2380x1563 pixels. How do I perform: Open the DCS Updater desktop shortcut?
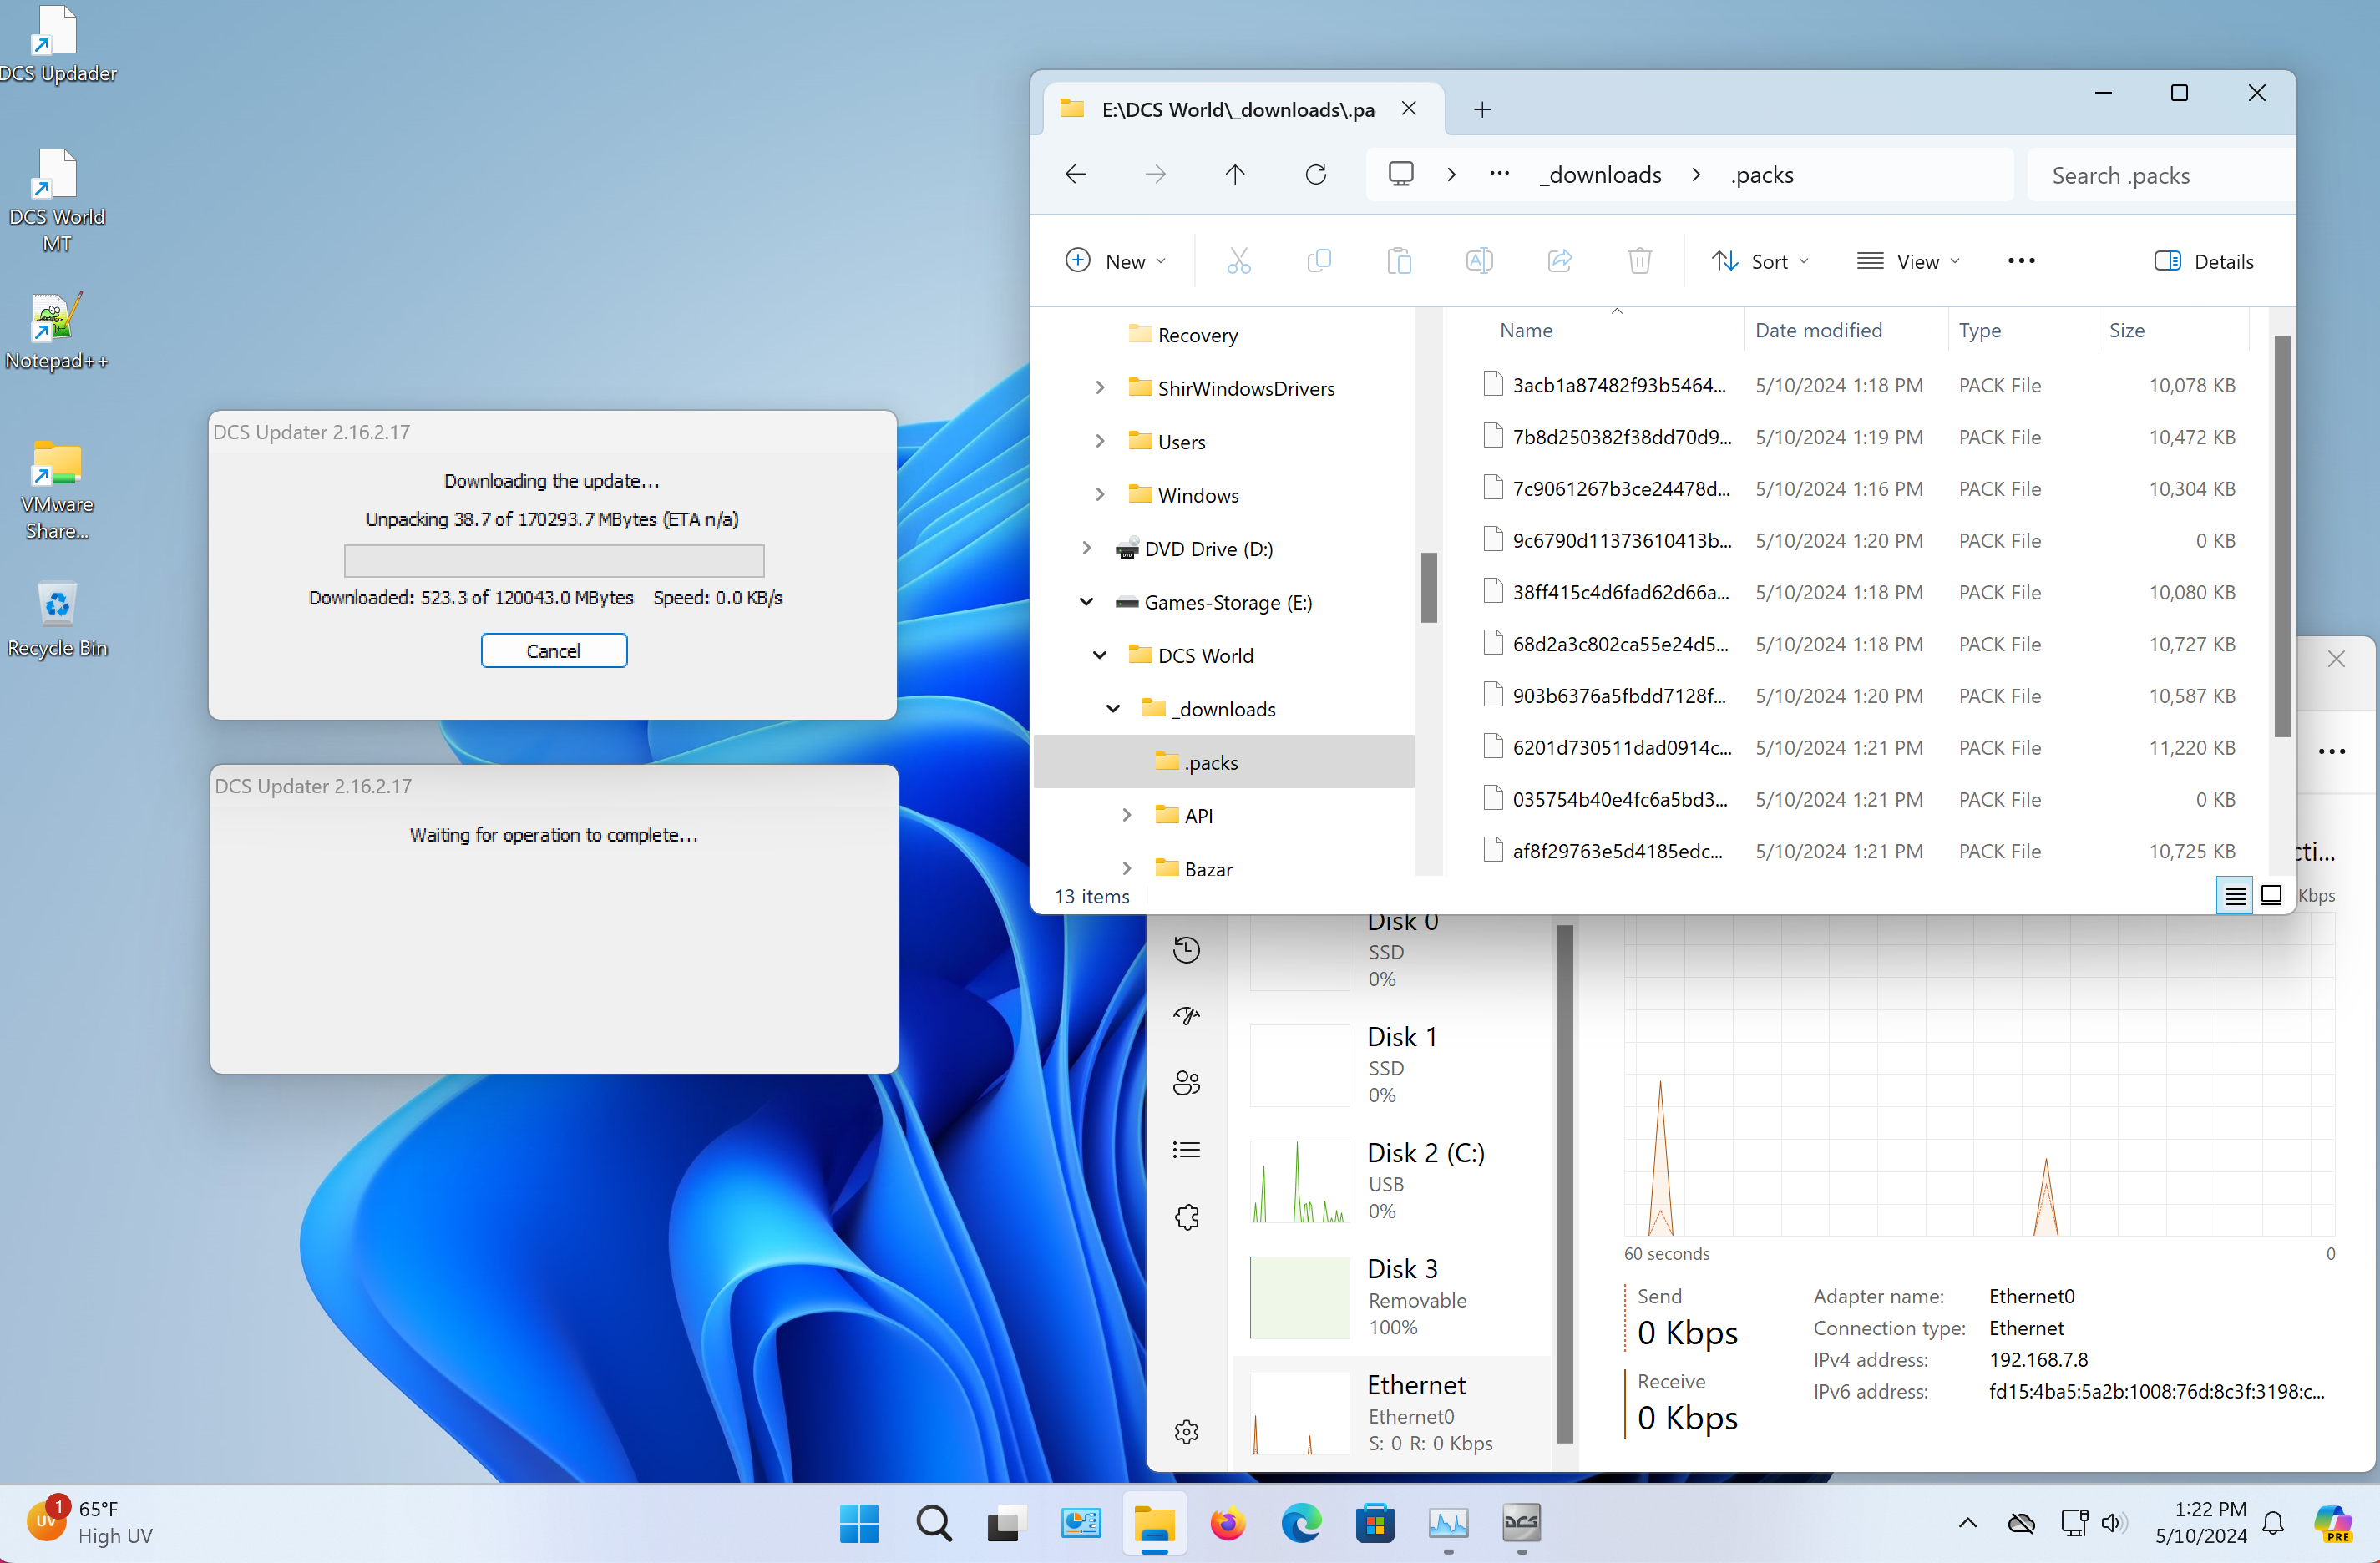pos(56,45)
